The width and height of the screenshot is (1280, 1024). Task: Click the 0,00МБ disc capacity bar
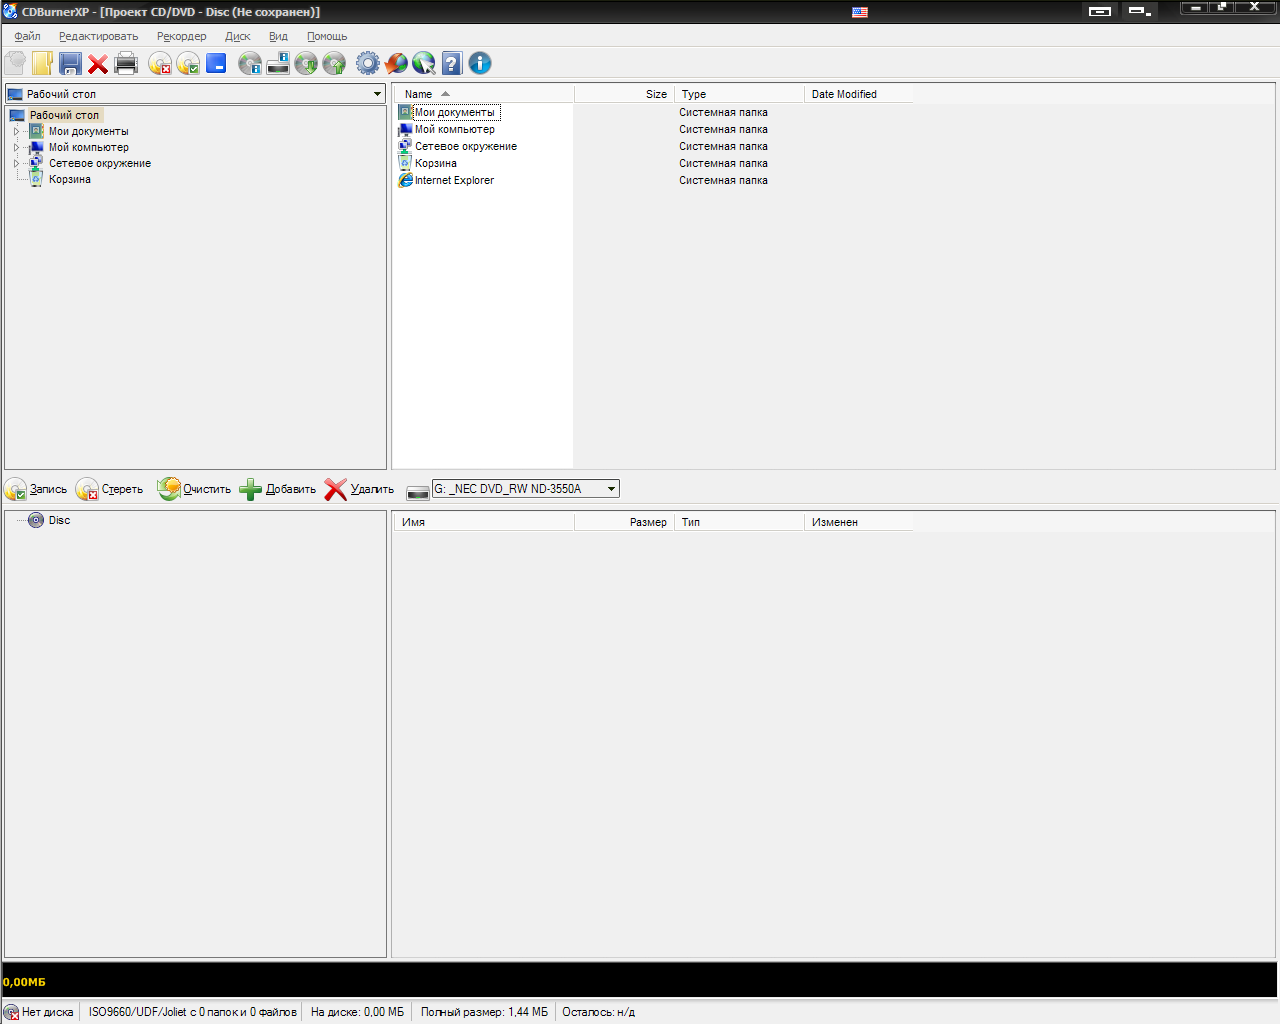click(640, 981)
